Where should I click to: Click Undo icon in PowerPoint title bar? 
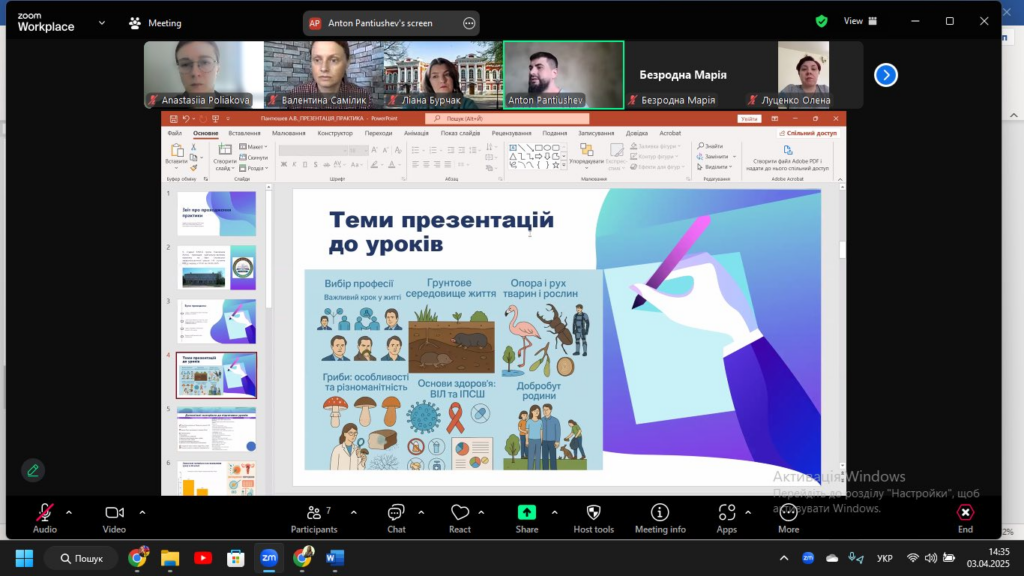click(x=186, y=119)
